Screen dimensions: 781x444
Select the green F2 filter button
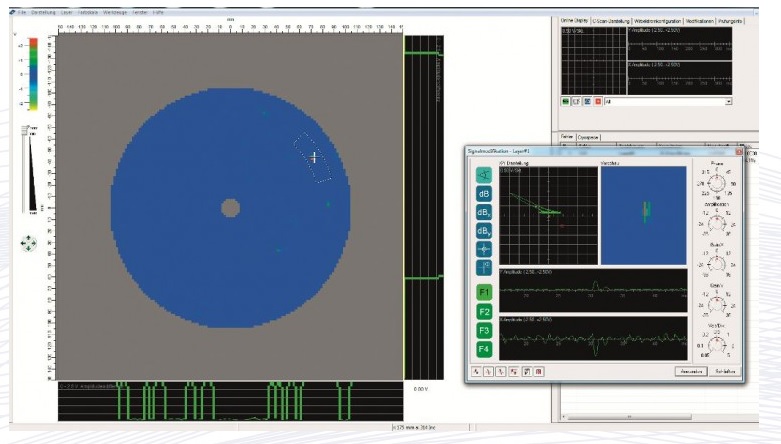(x=484, y=311)
